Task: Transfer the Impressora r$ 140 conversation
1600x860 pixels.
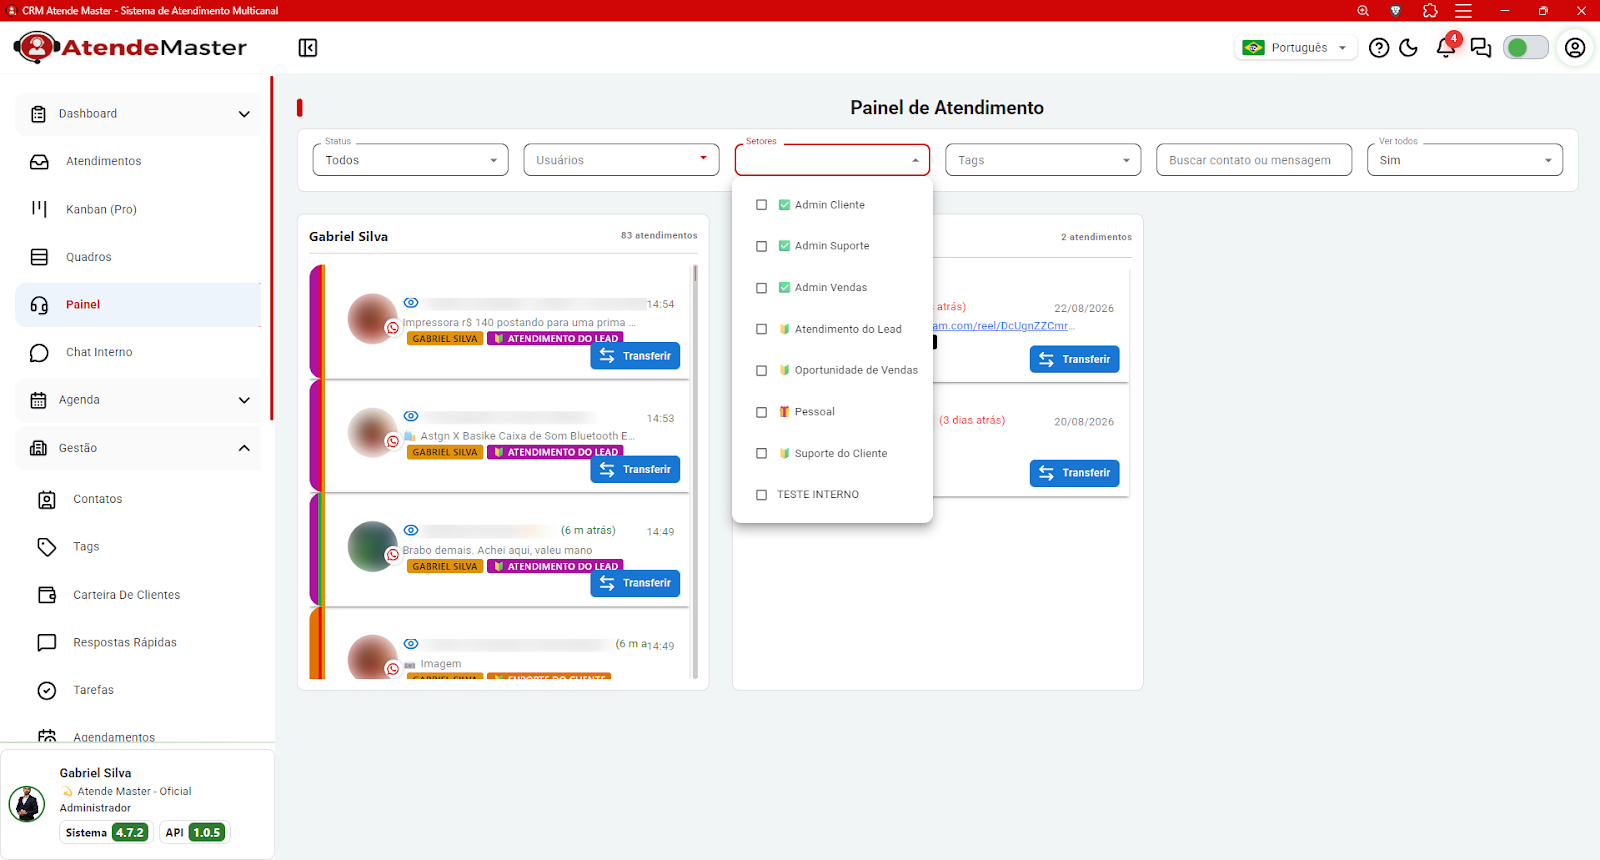Action: (635, 356)
